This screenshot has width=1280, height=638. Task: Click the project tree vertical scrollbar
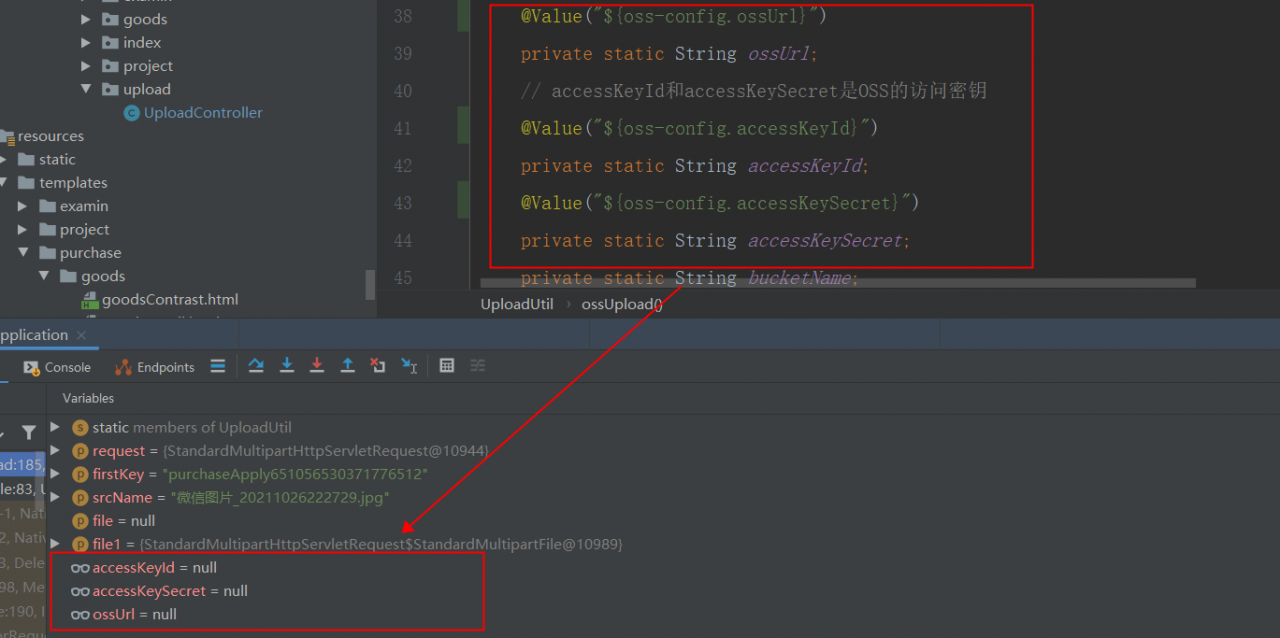pyautogui.click(x=371, y=284)
